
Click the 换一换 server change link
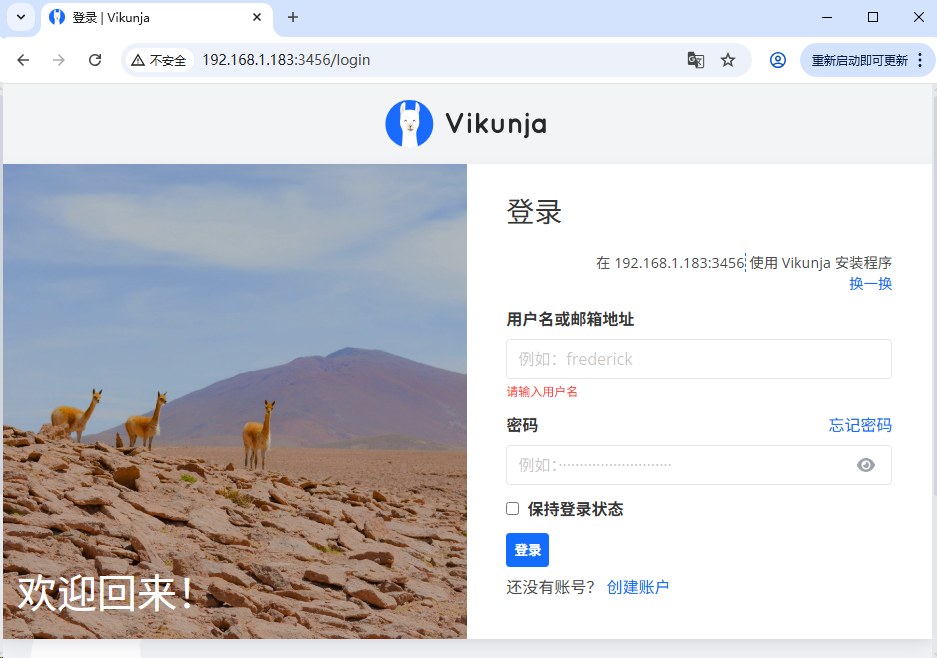871,283
